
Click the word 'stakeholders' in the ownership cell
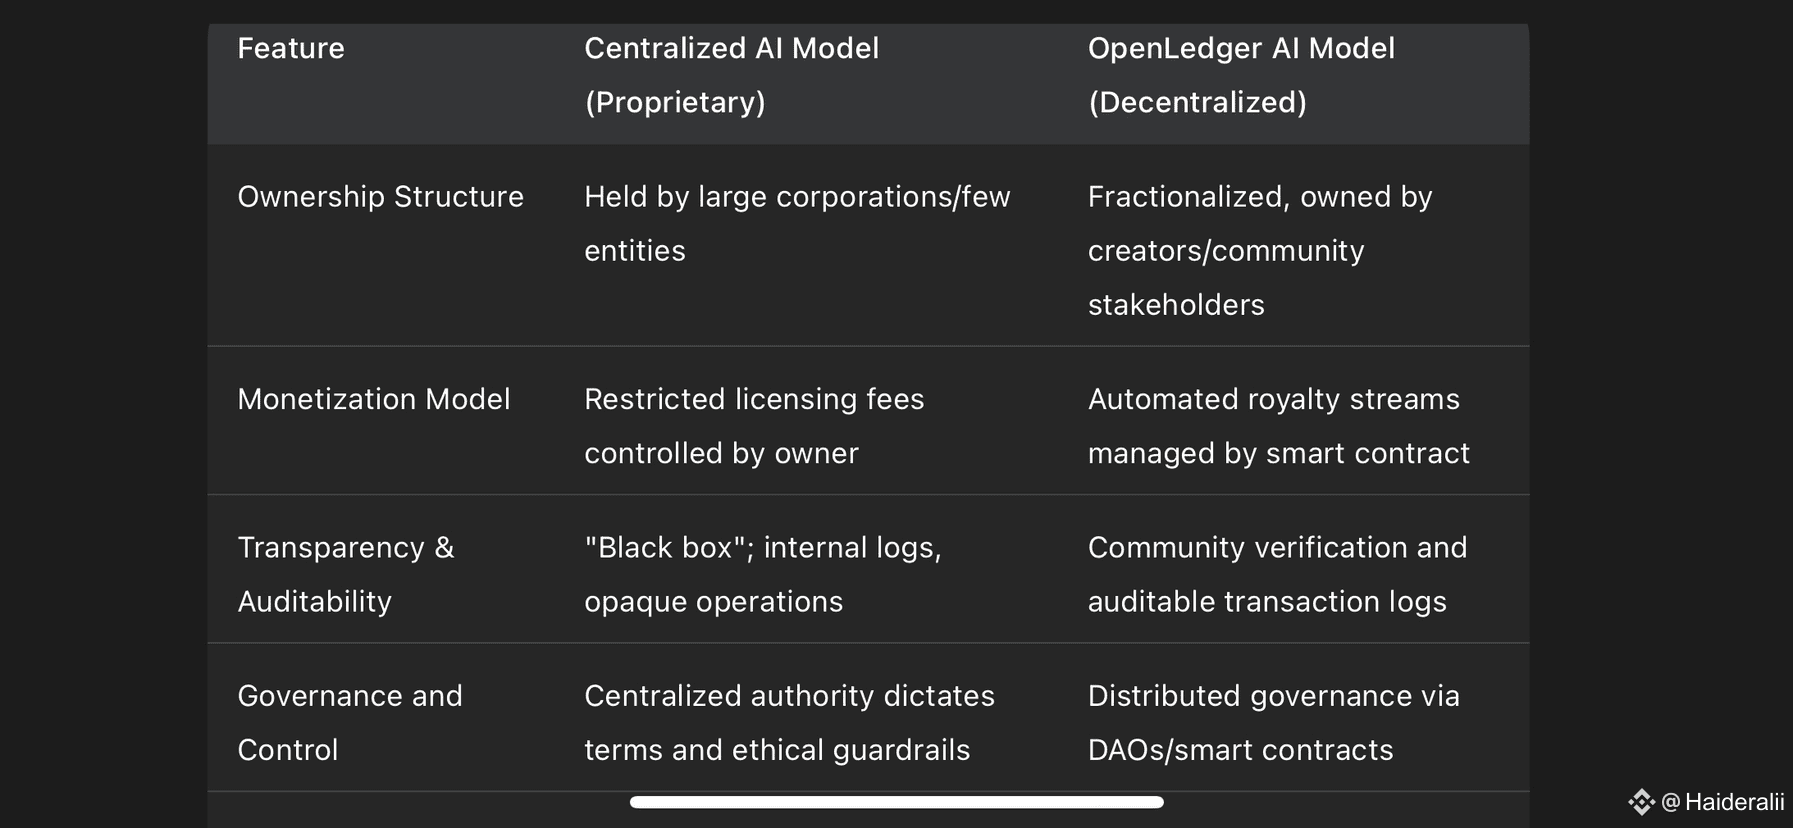point(1176,304)
